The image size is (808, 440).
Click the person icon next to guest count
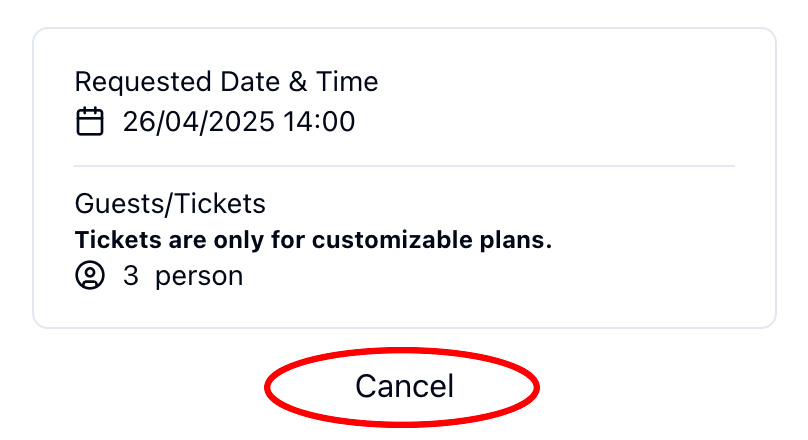[x=90, y=276]
